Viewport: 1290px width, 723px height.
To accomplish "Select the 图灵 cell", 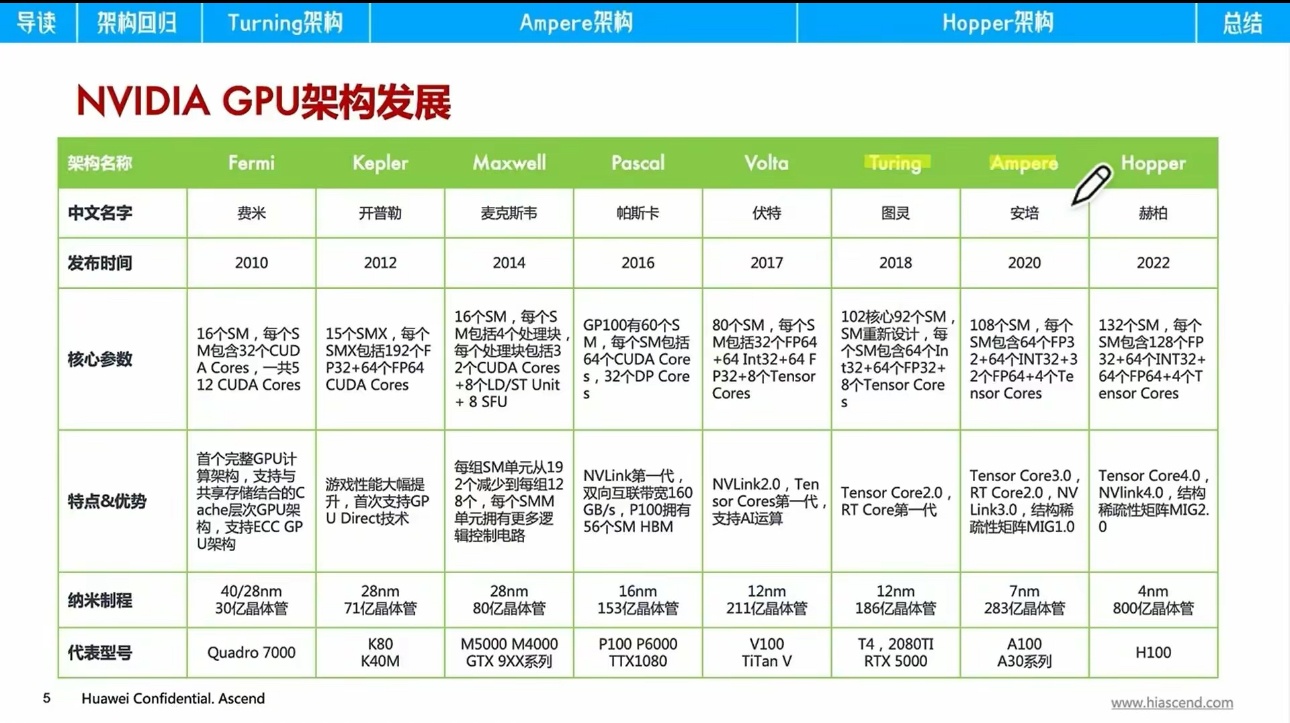I will [895, 213].
